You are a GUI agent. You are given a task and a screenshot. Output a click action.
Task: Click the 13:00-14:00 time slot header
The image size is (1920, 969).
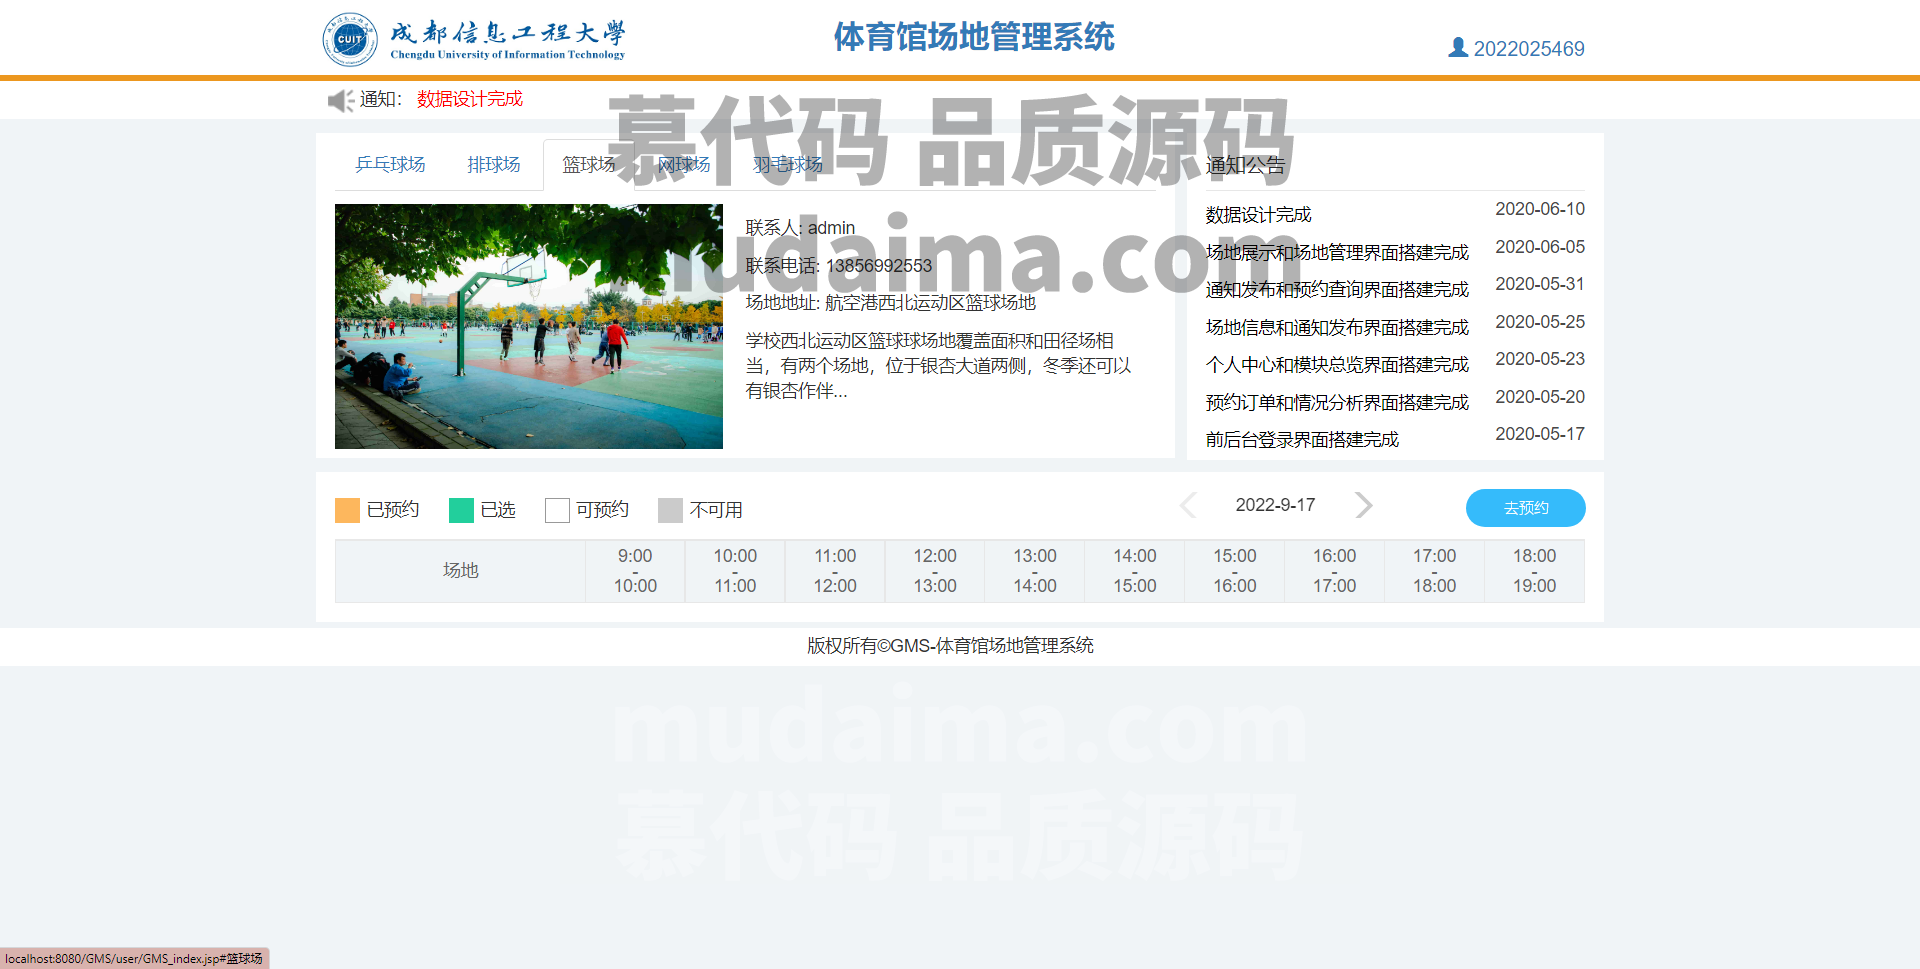tap(1035, 571)
